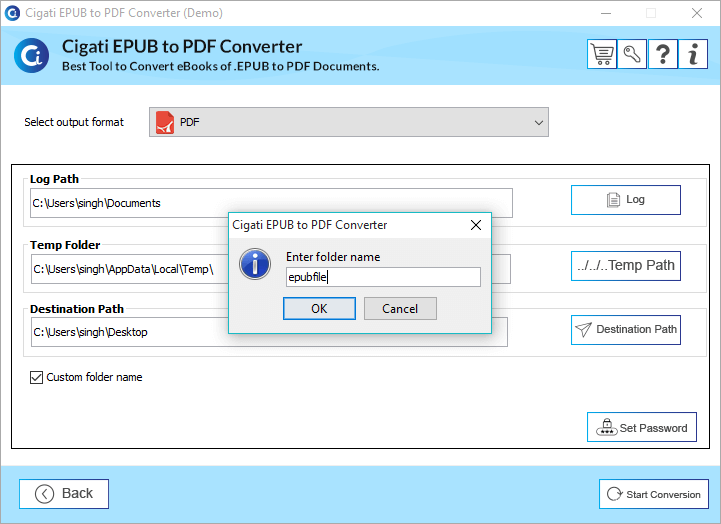The image size is (721, 524).
Task: Go Back to the previous step
Action: [64, 494]
